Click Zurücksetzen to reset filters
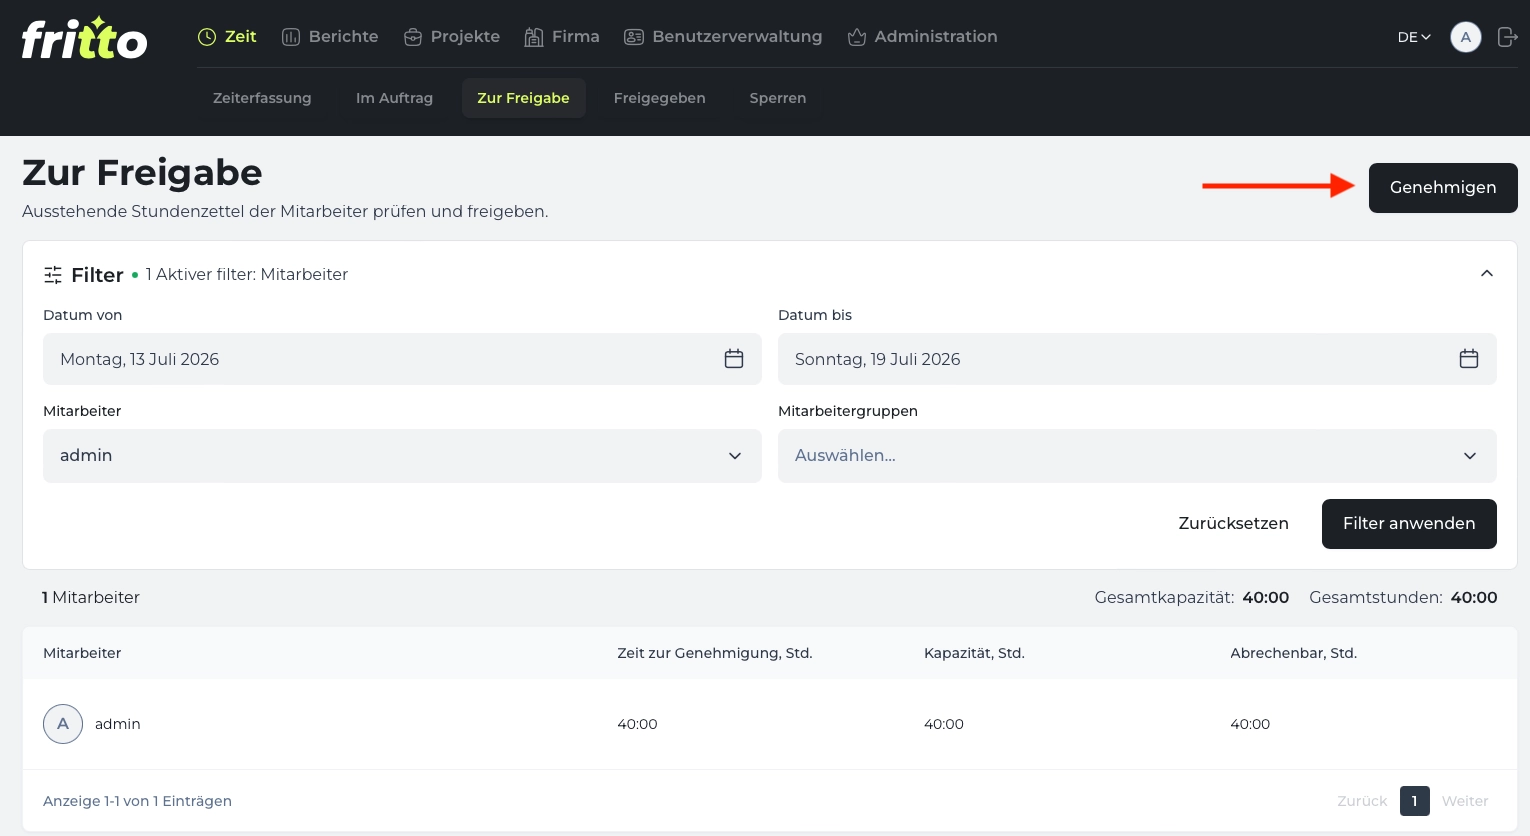Viewport: 1530px width, 836px height. coord(1233,524)
